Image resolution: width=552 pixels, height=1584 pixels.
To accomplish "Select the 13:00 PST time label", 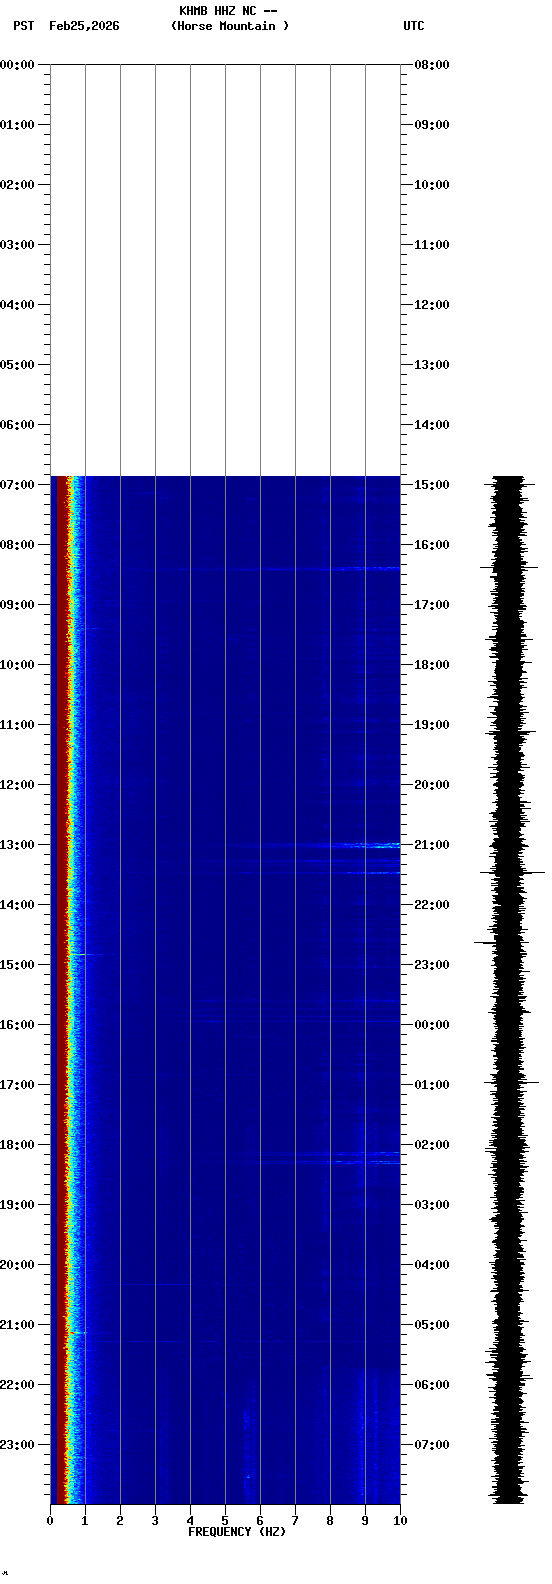I will pos(17,845).
